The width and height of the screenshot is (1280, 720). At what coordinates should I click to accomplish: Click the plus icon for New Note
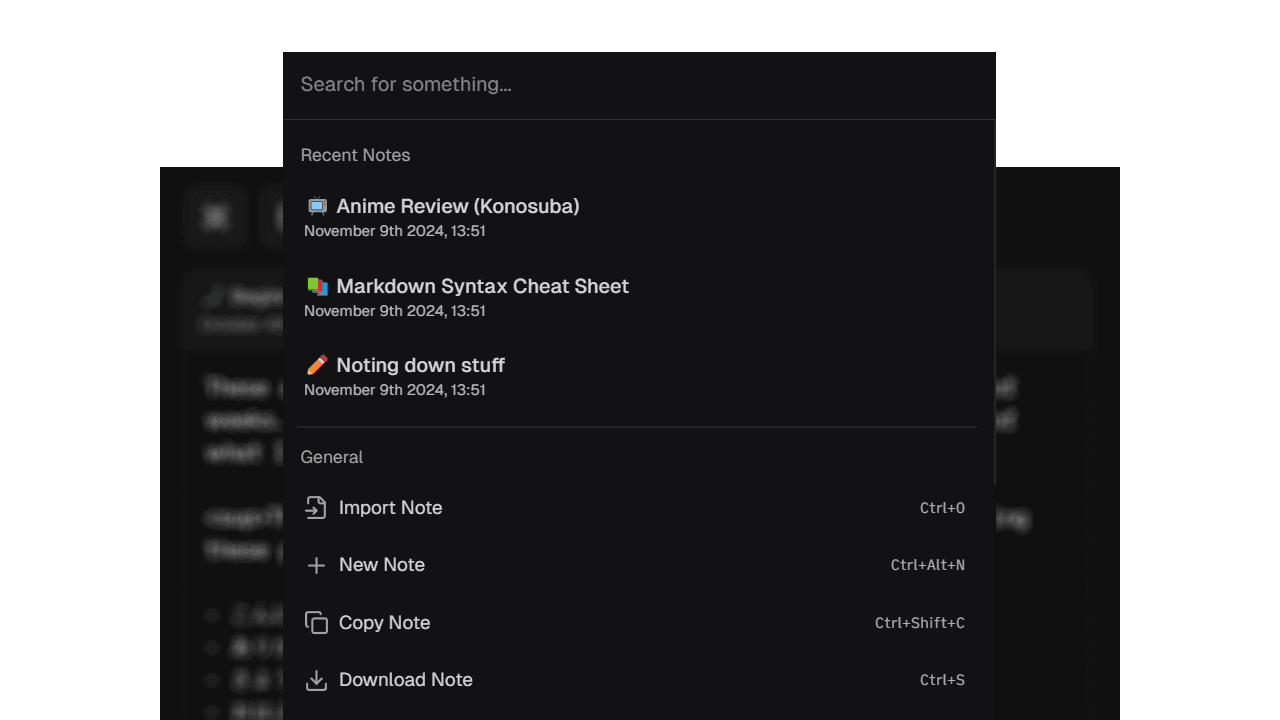point(316,566)
